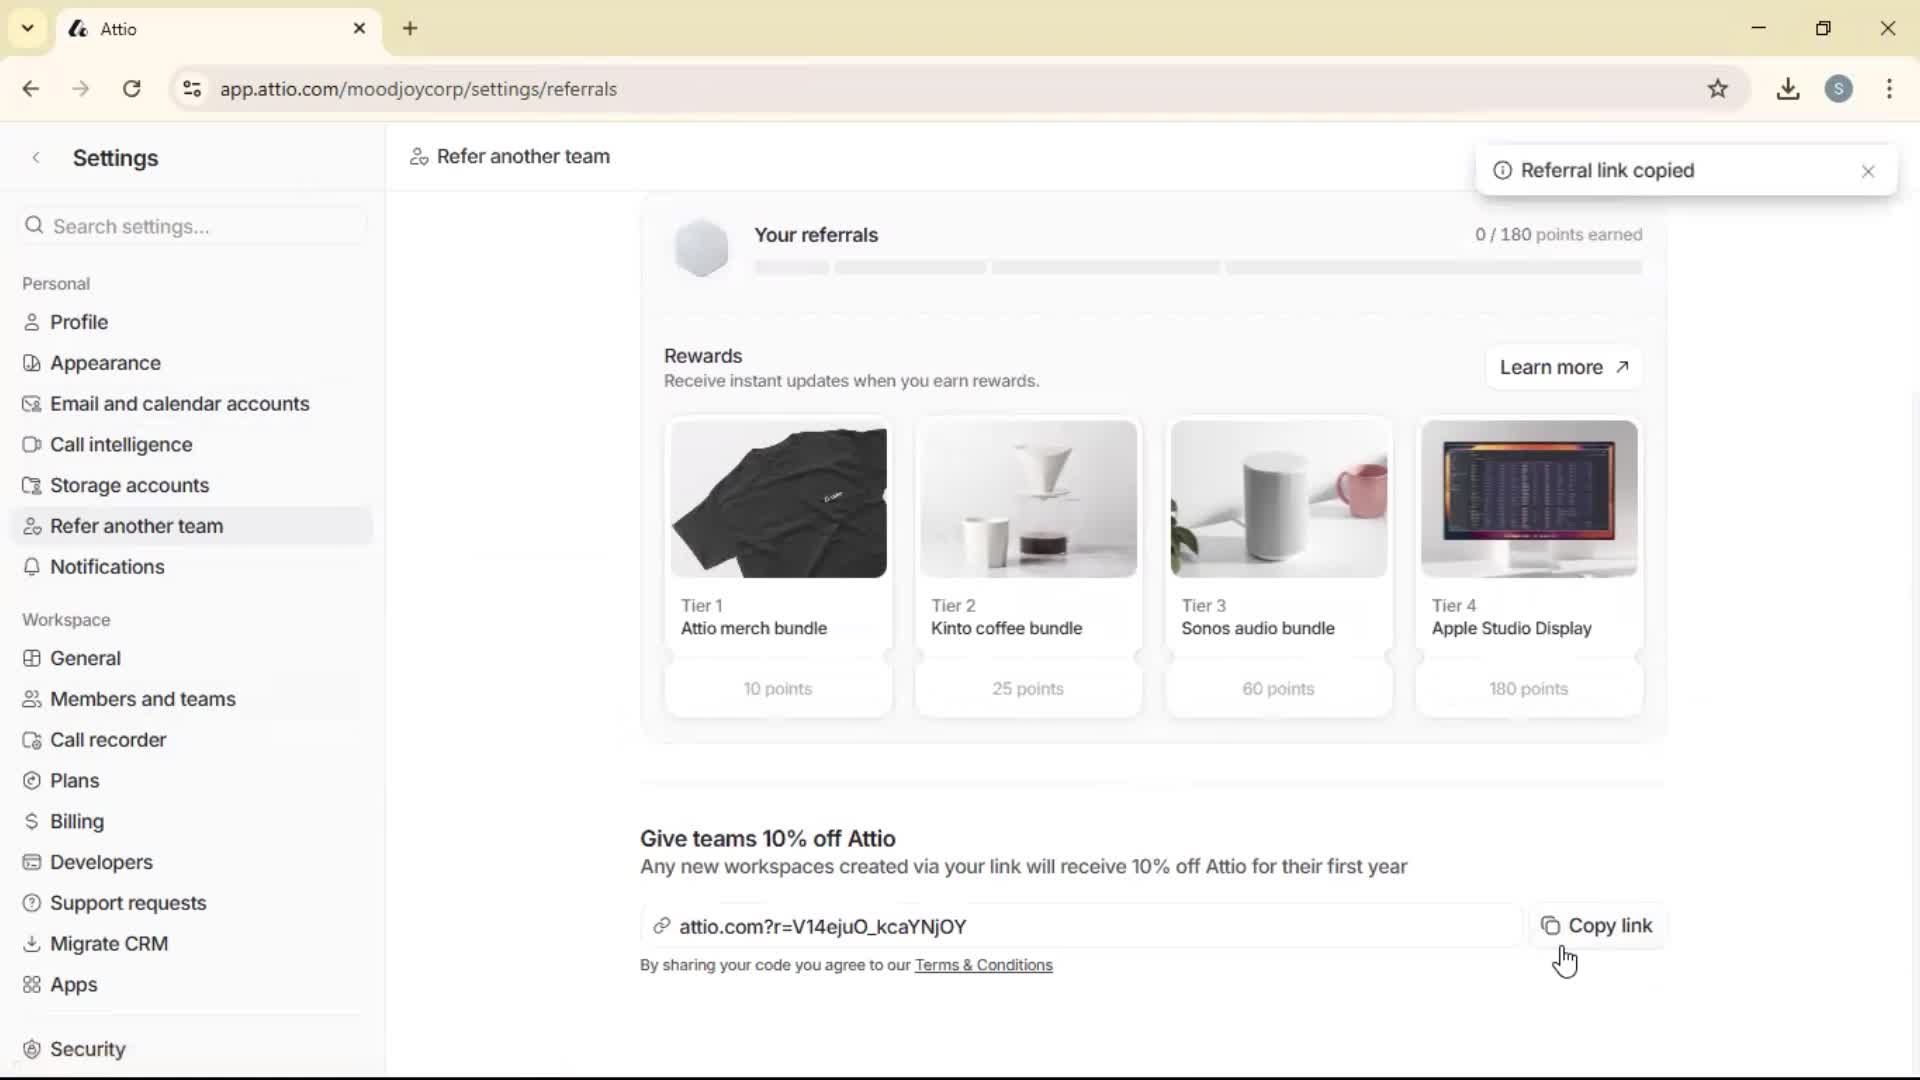The image size is (1920, 1080).
Task: Open the Chrome three-dot menu
Action: (x=1890, y=88)
